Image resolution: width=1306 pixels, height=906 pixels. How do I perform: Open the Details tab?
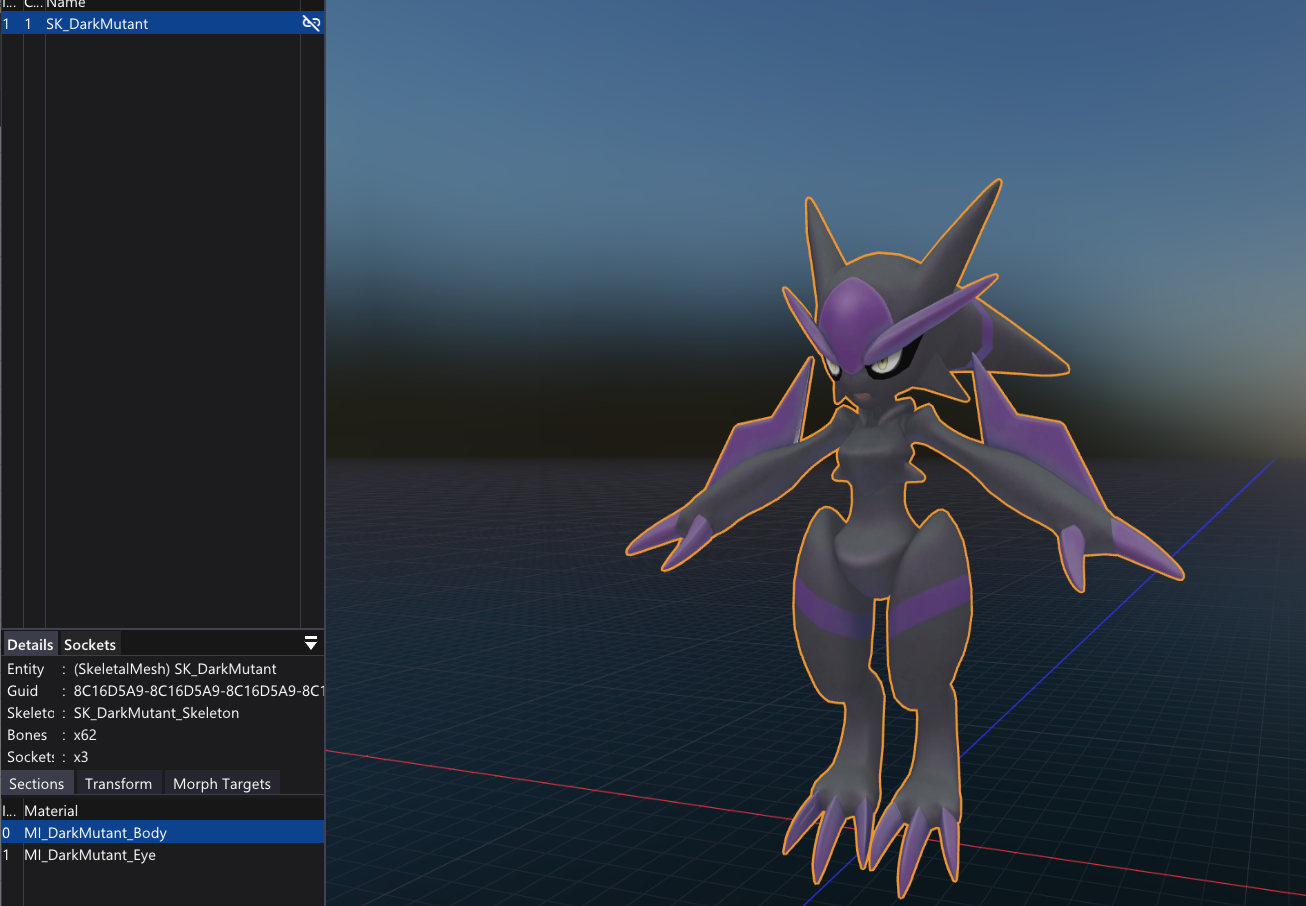point(30,644)
